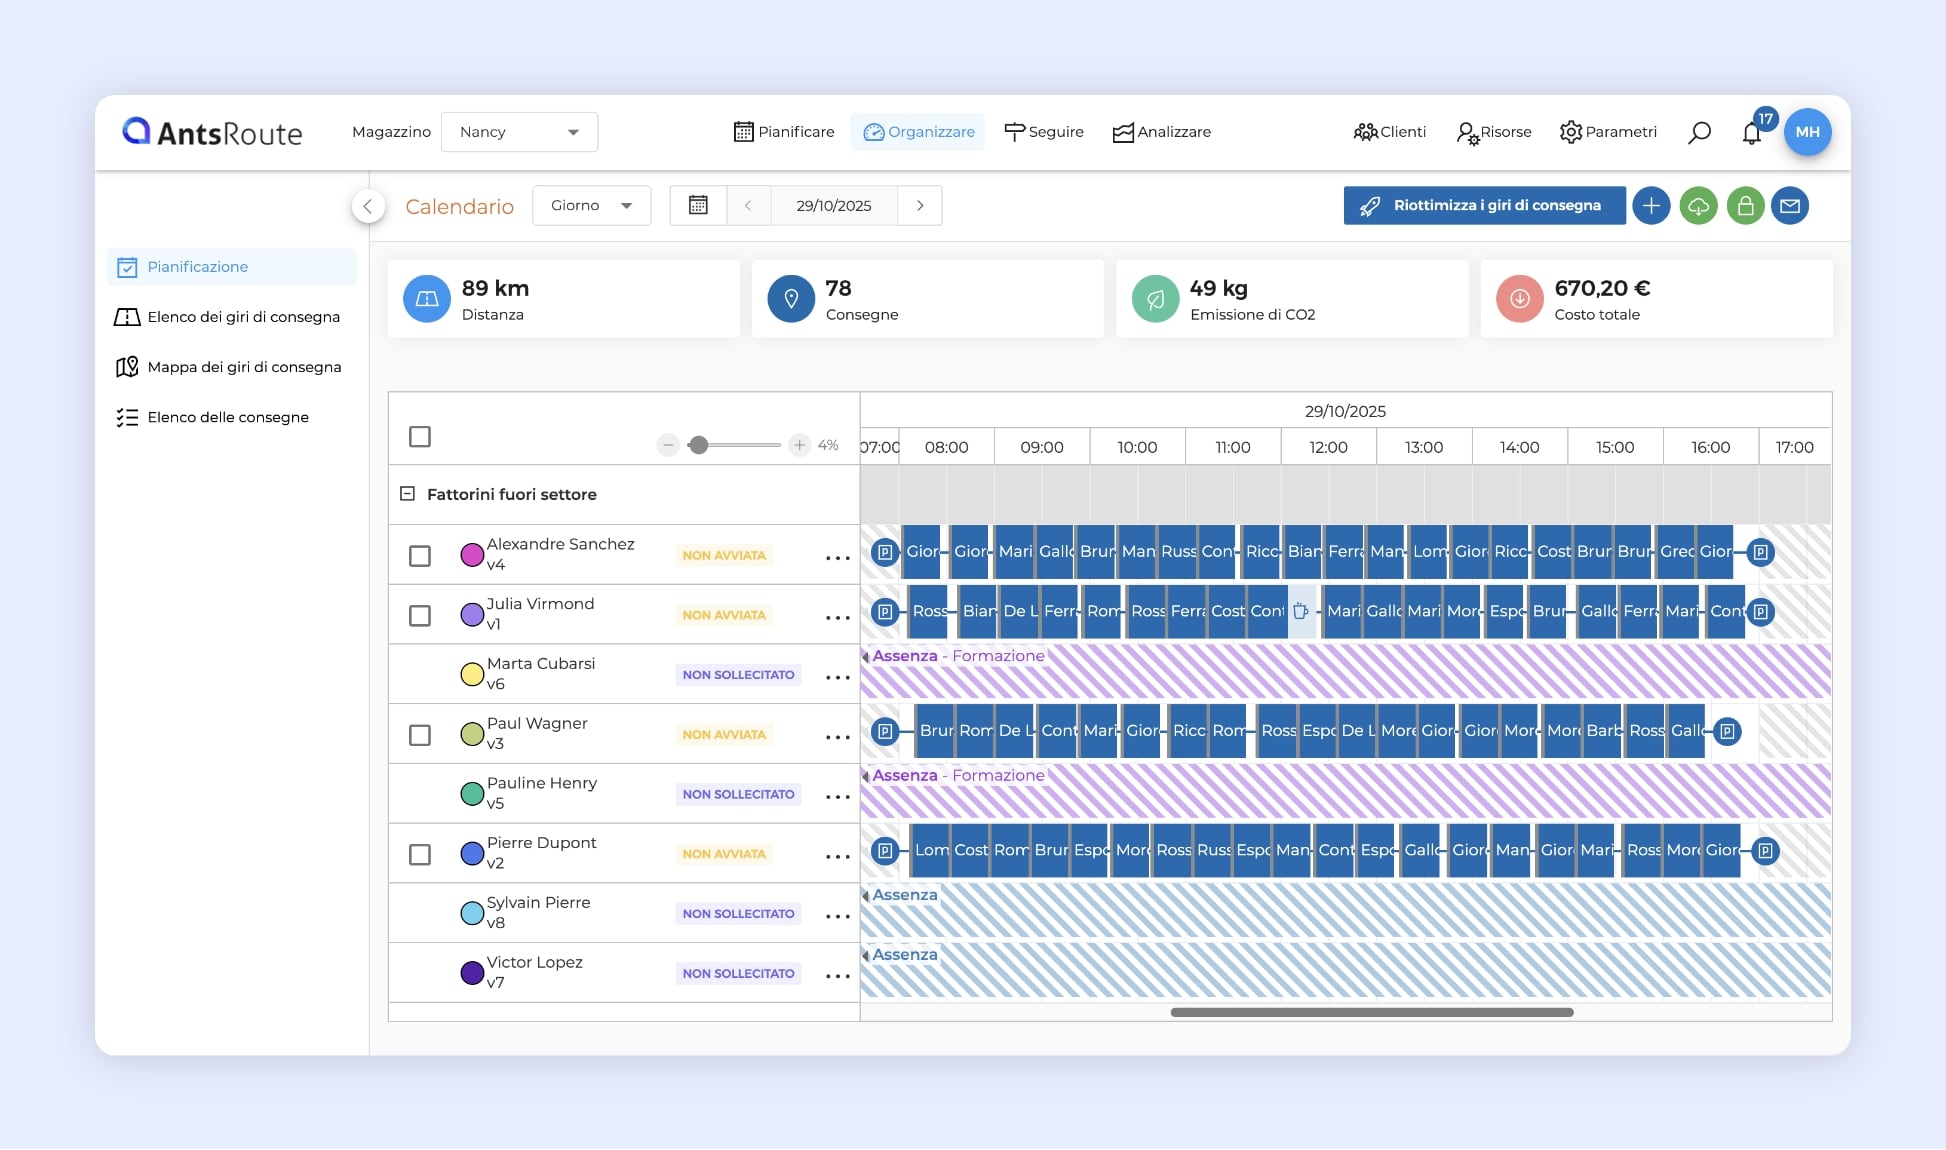Screen dimensions: 1946x1150
Task: Click the envelope email icon
Action: point(1790,206)
